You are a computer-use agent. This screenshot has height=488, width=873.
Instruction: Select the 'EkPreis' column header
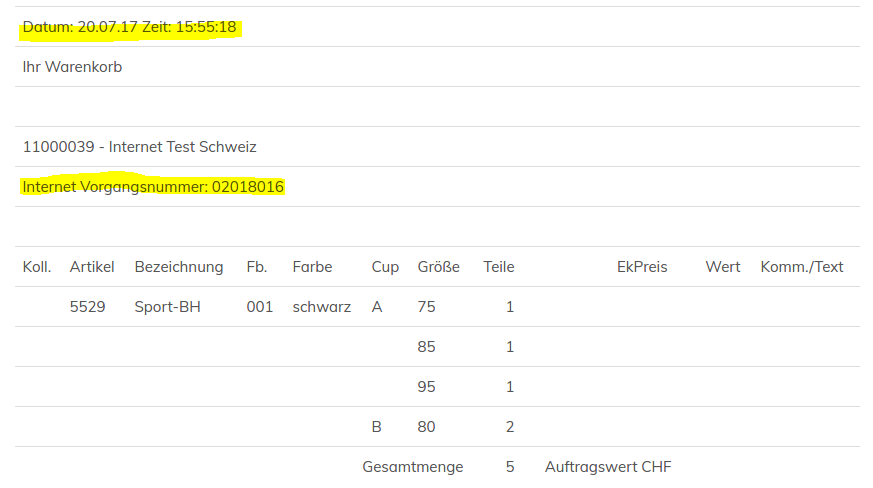(642, 267)
